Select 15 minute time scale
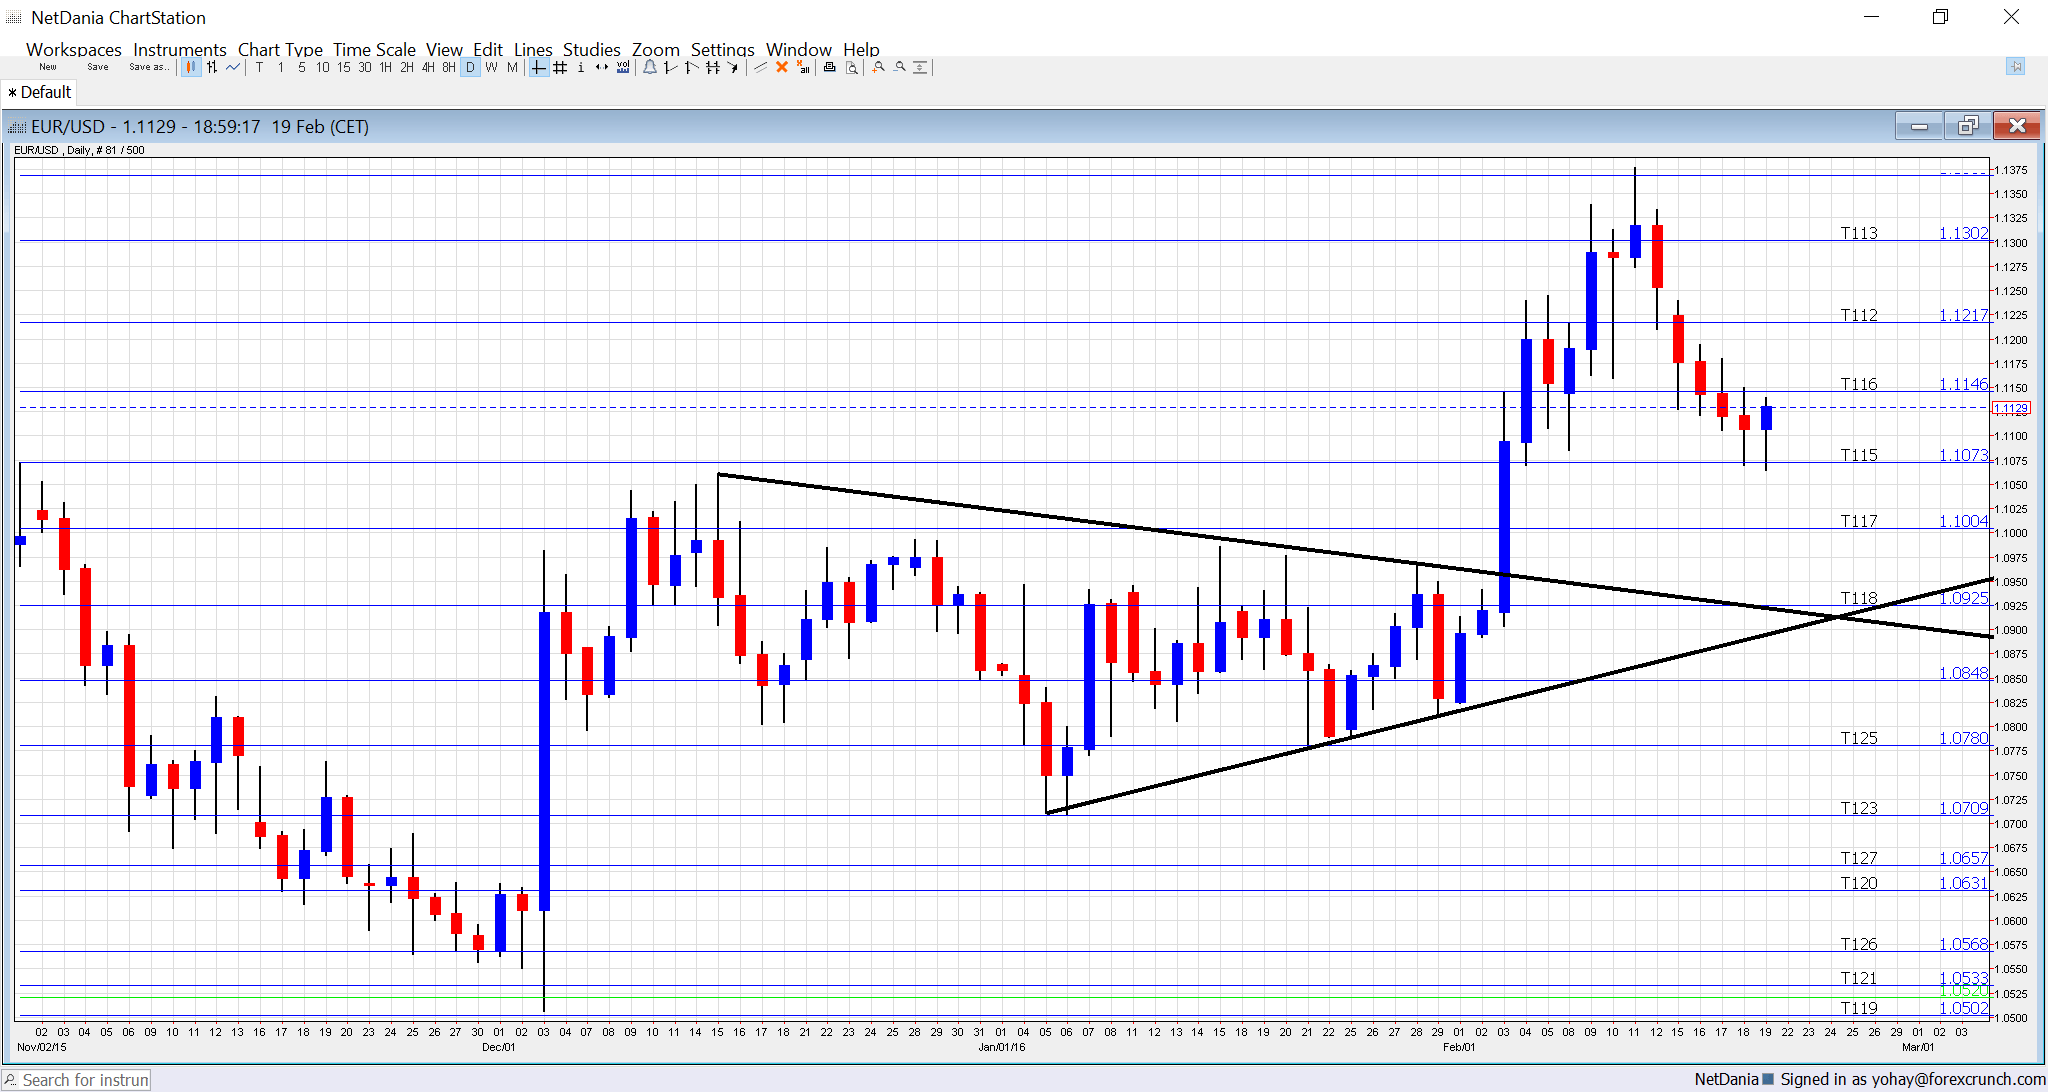The height and width of the screenshot is (1092, 2048). [x=344, y=67]
